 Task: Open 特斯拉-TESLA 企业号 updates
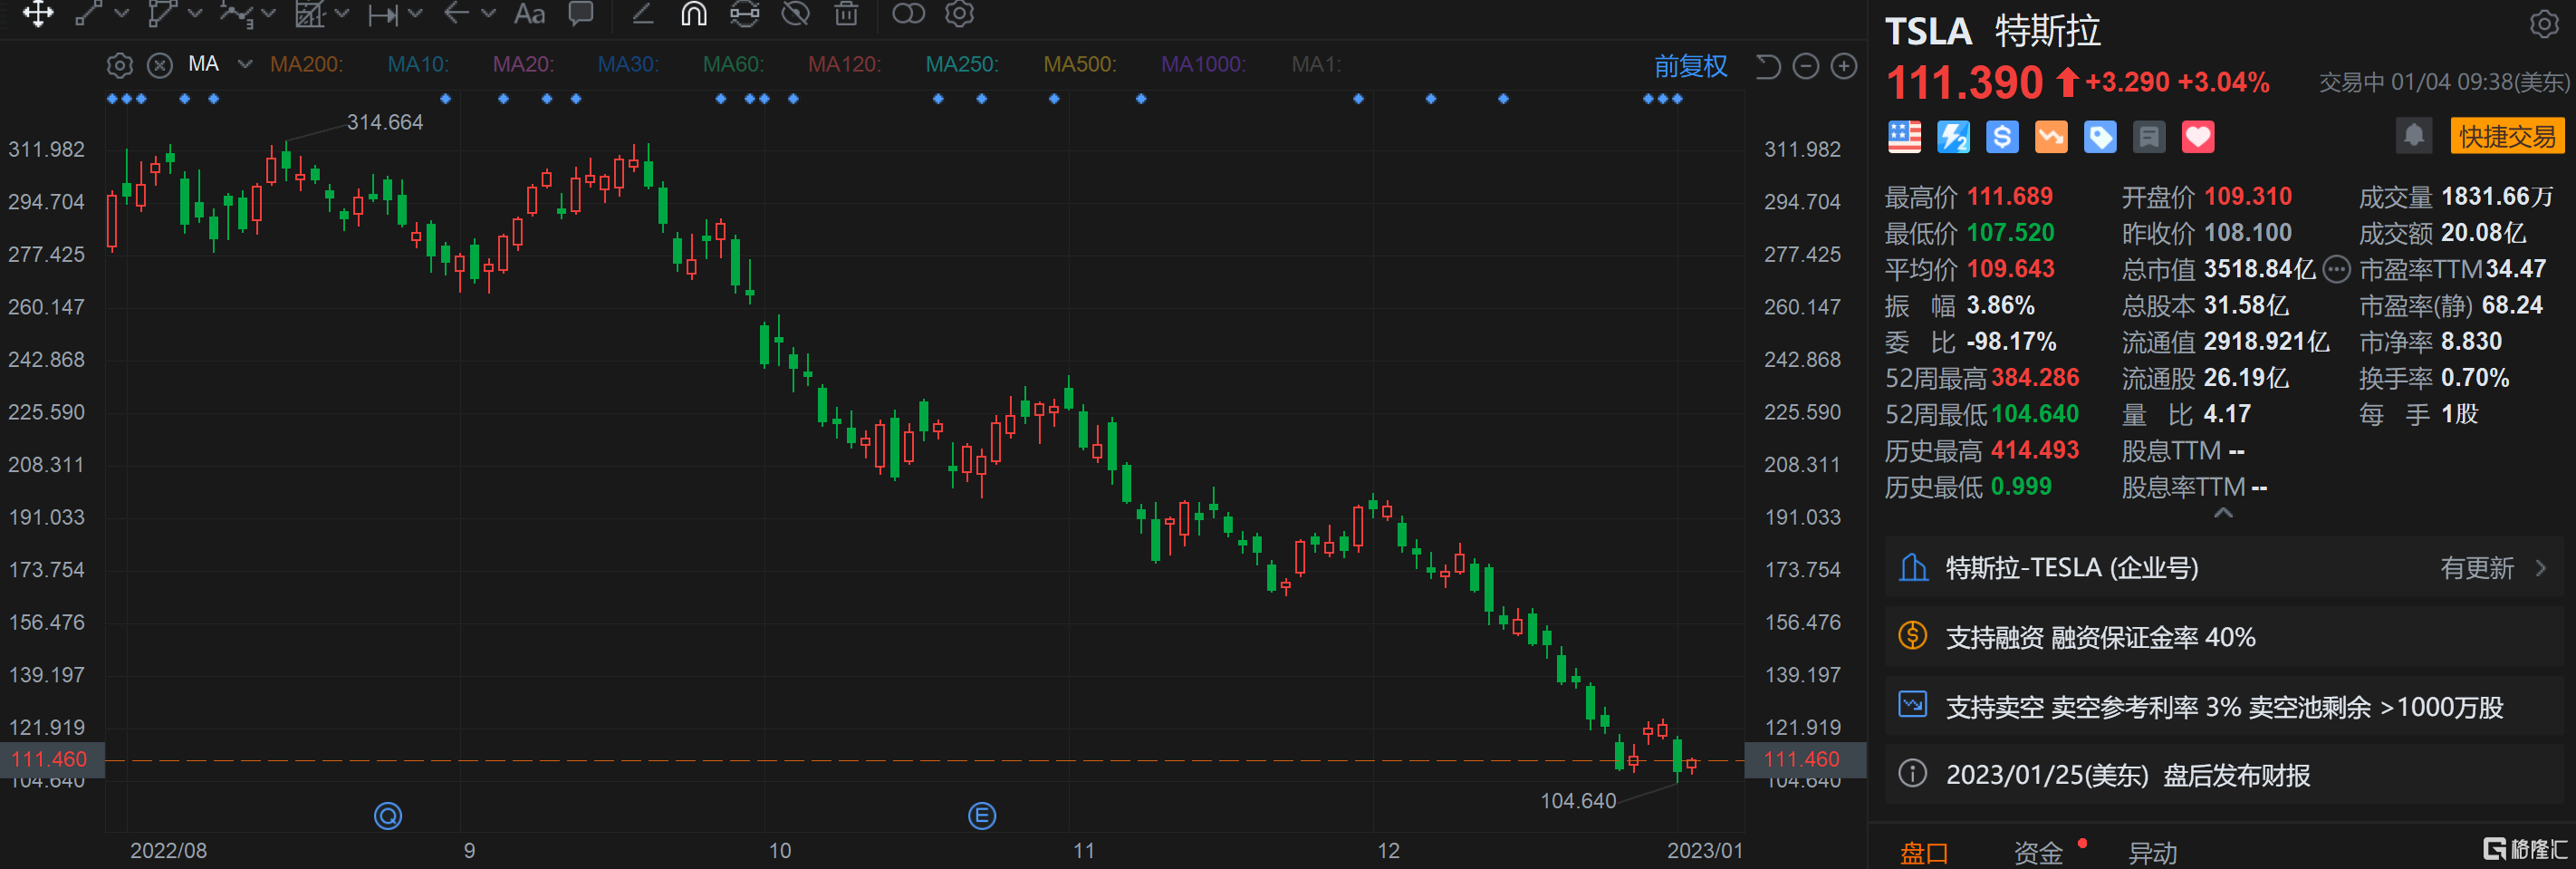coord(2225,568)
